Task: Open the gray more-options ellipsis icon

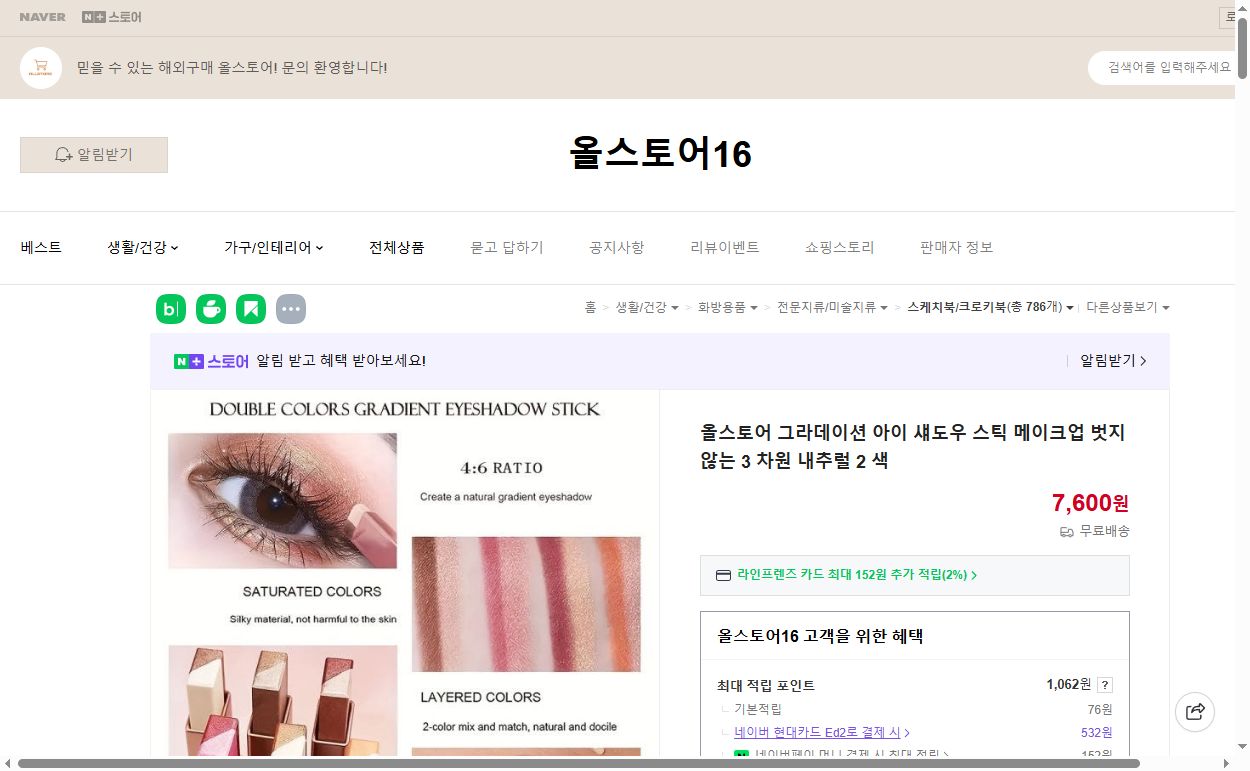Action: click(x=291, y=309)
